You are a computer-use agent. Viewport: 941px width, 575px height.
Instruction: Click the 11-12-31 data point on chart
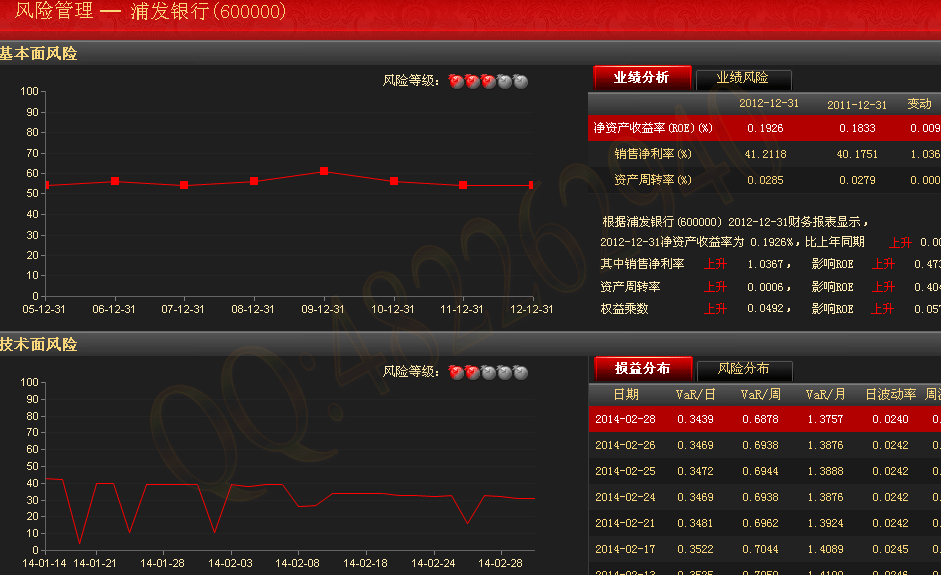coord(463,185)
